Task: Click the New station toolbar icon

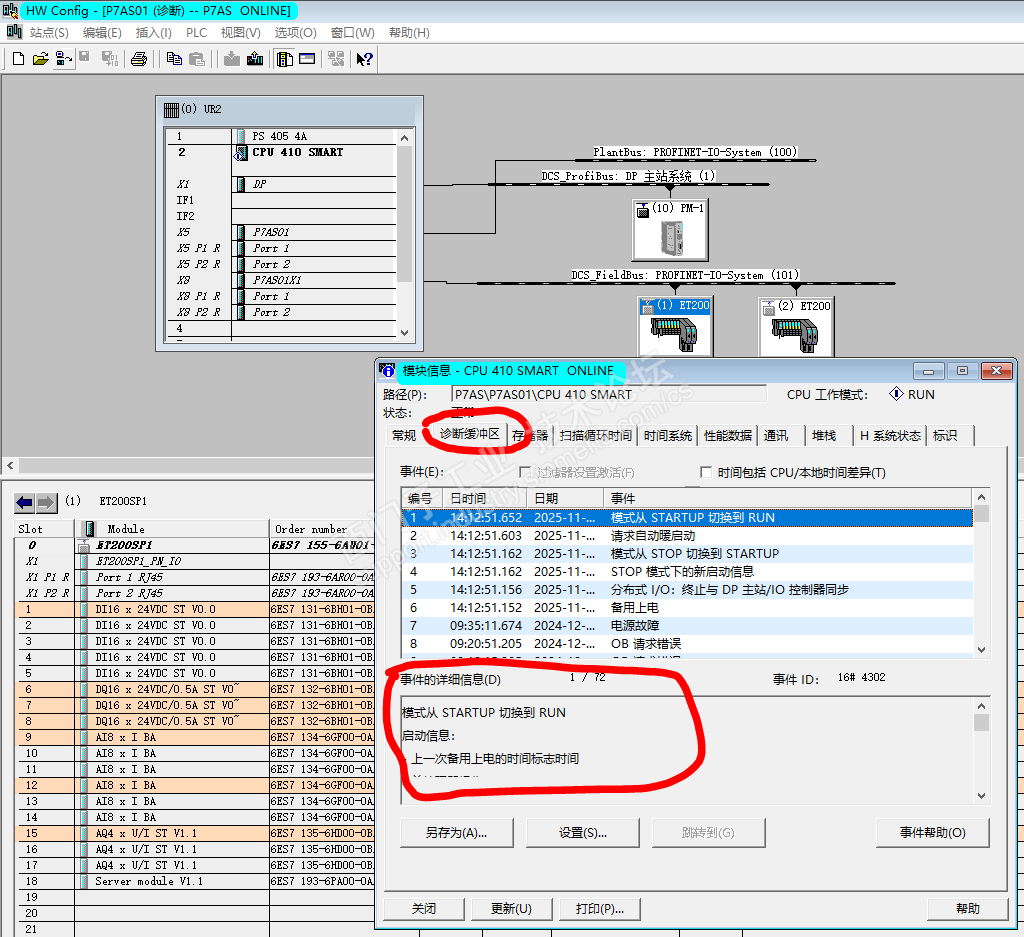Action: (x=18, y=59)
